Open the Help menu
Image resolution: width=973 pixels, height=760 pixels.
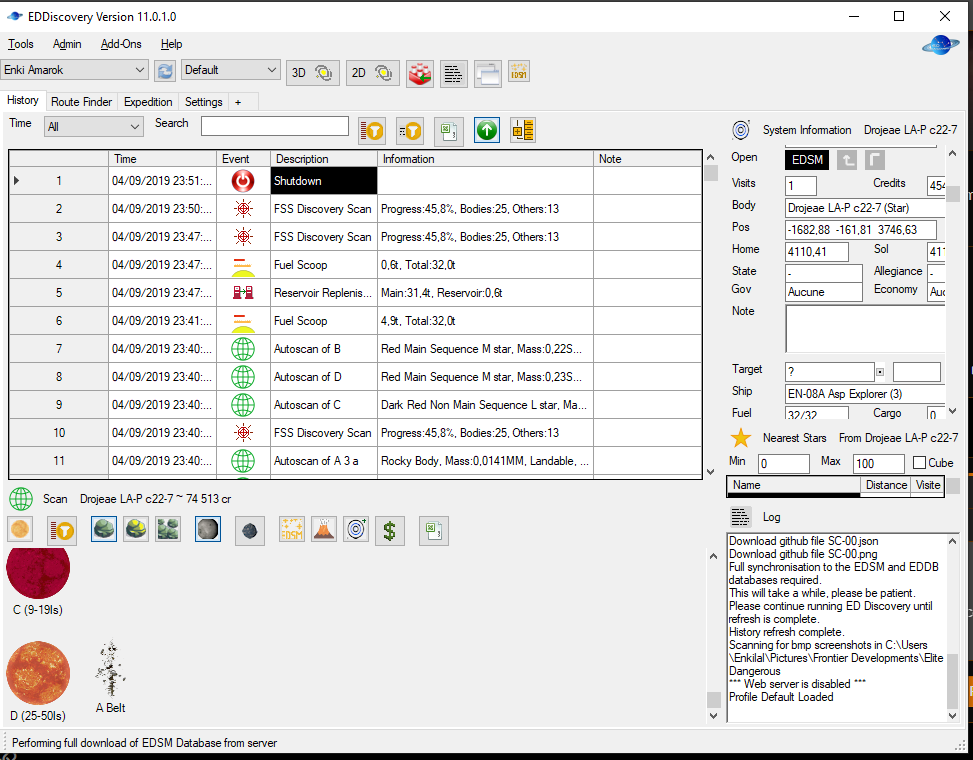point(171,44)
